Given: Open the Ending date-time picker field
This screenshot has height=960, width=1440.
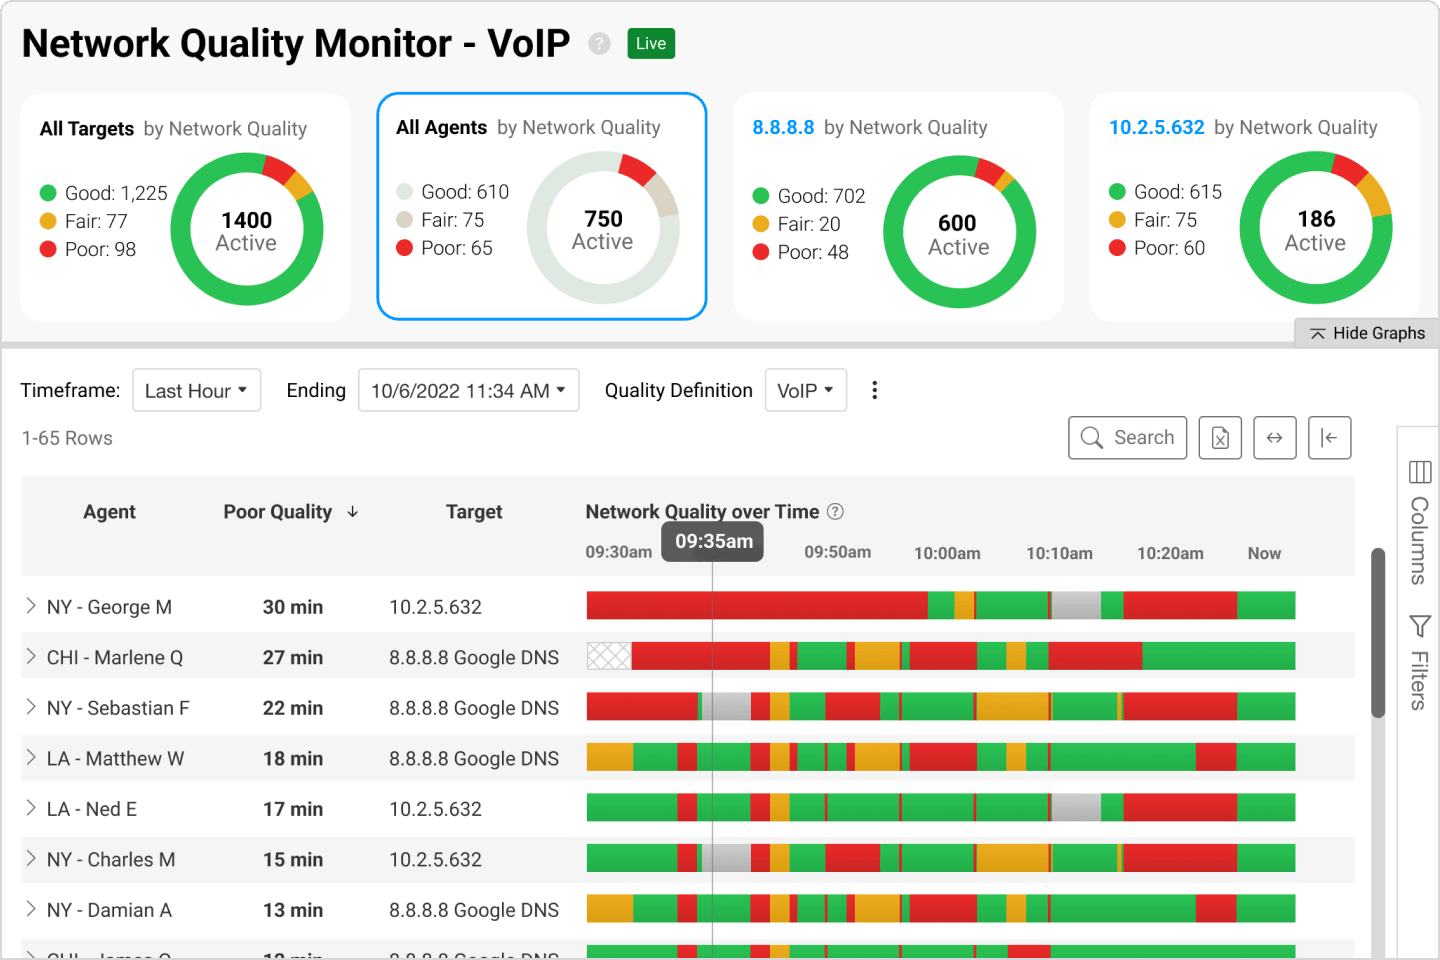Looking at the screenshot, I should point(467,390).
